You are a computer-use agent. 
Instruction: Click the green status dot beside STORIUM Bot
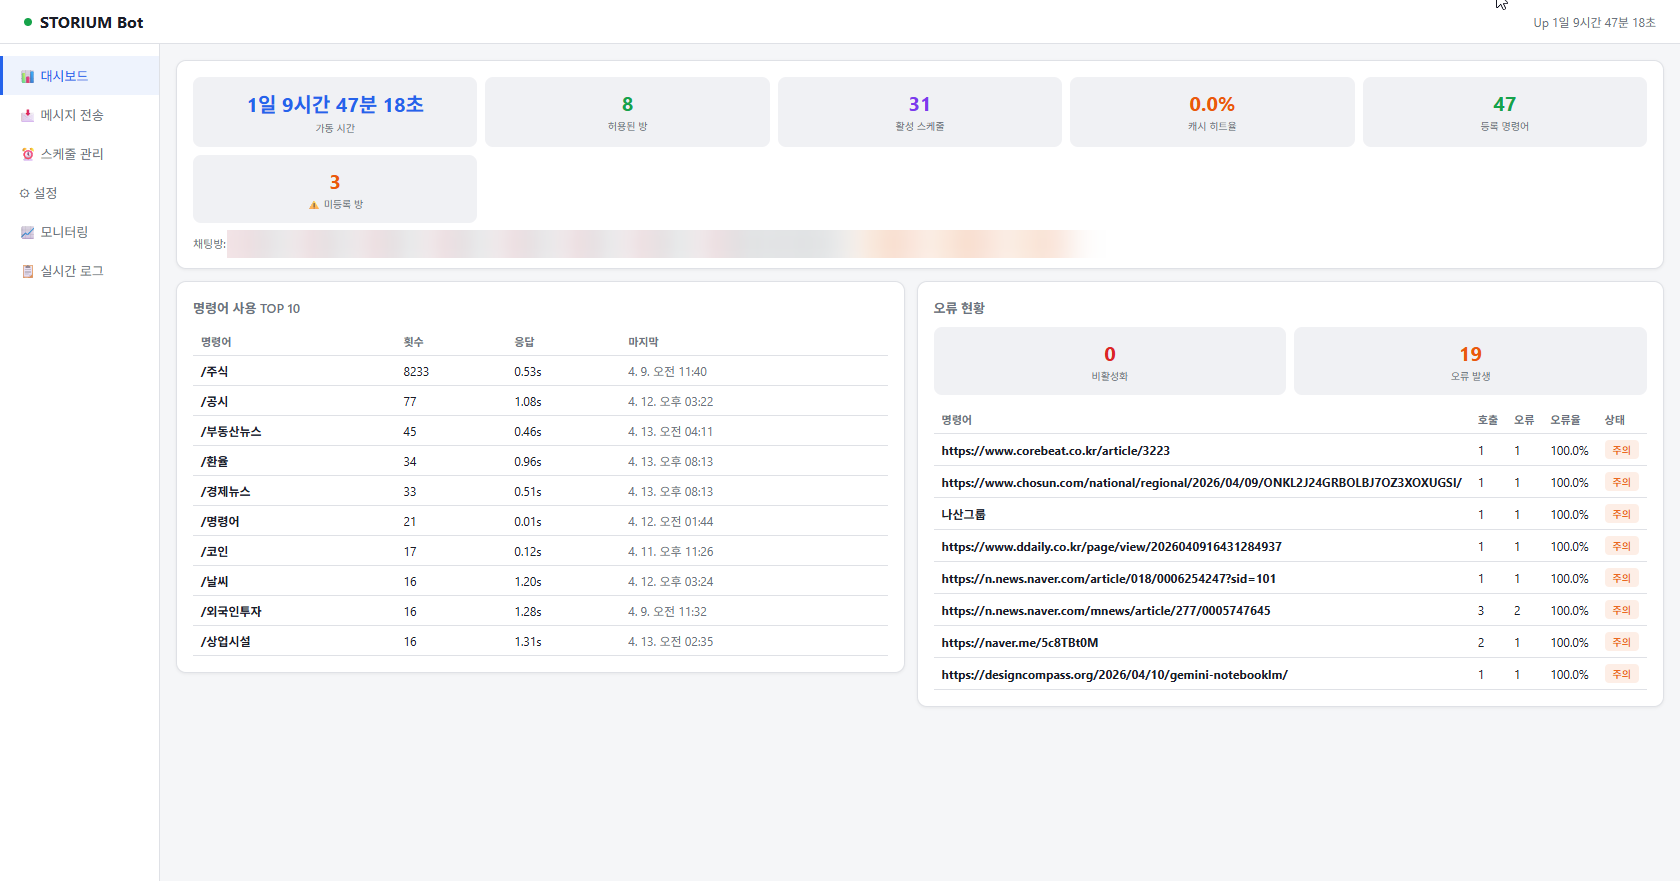(x=28, y=22)
